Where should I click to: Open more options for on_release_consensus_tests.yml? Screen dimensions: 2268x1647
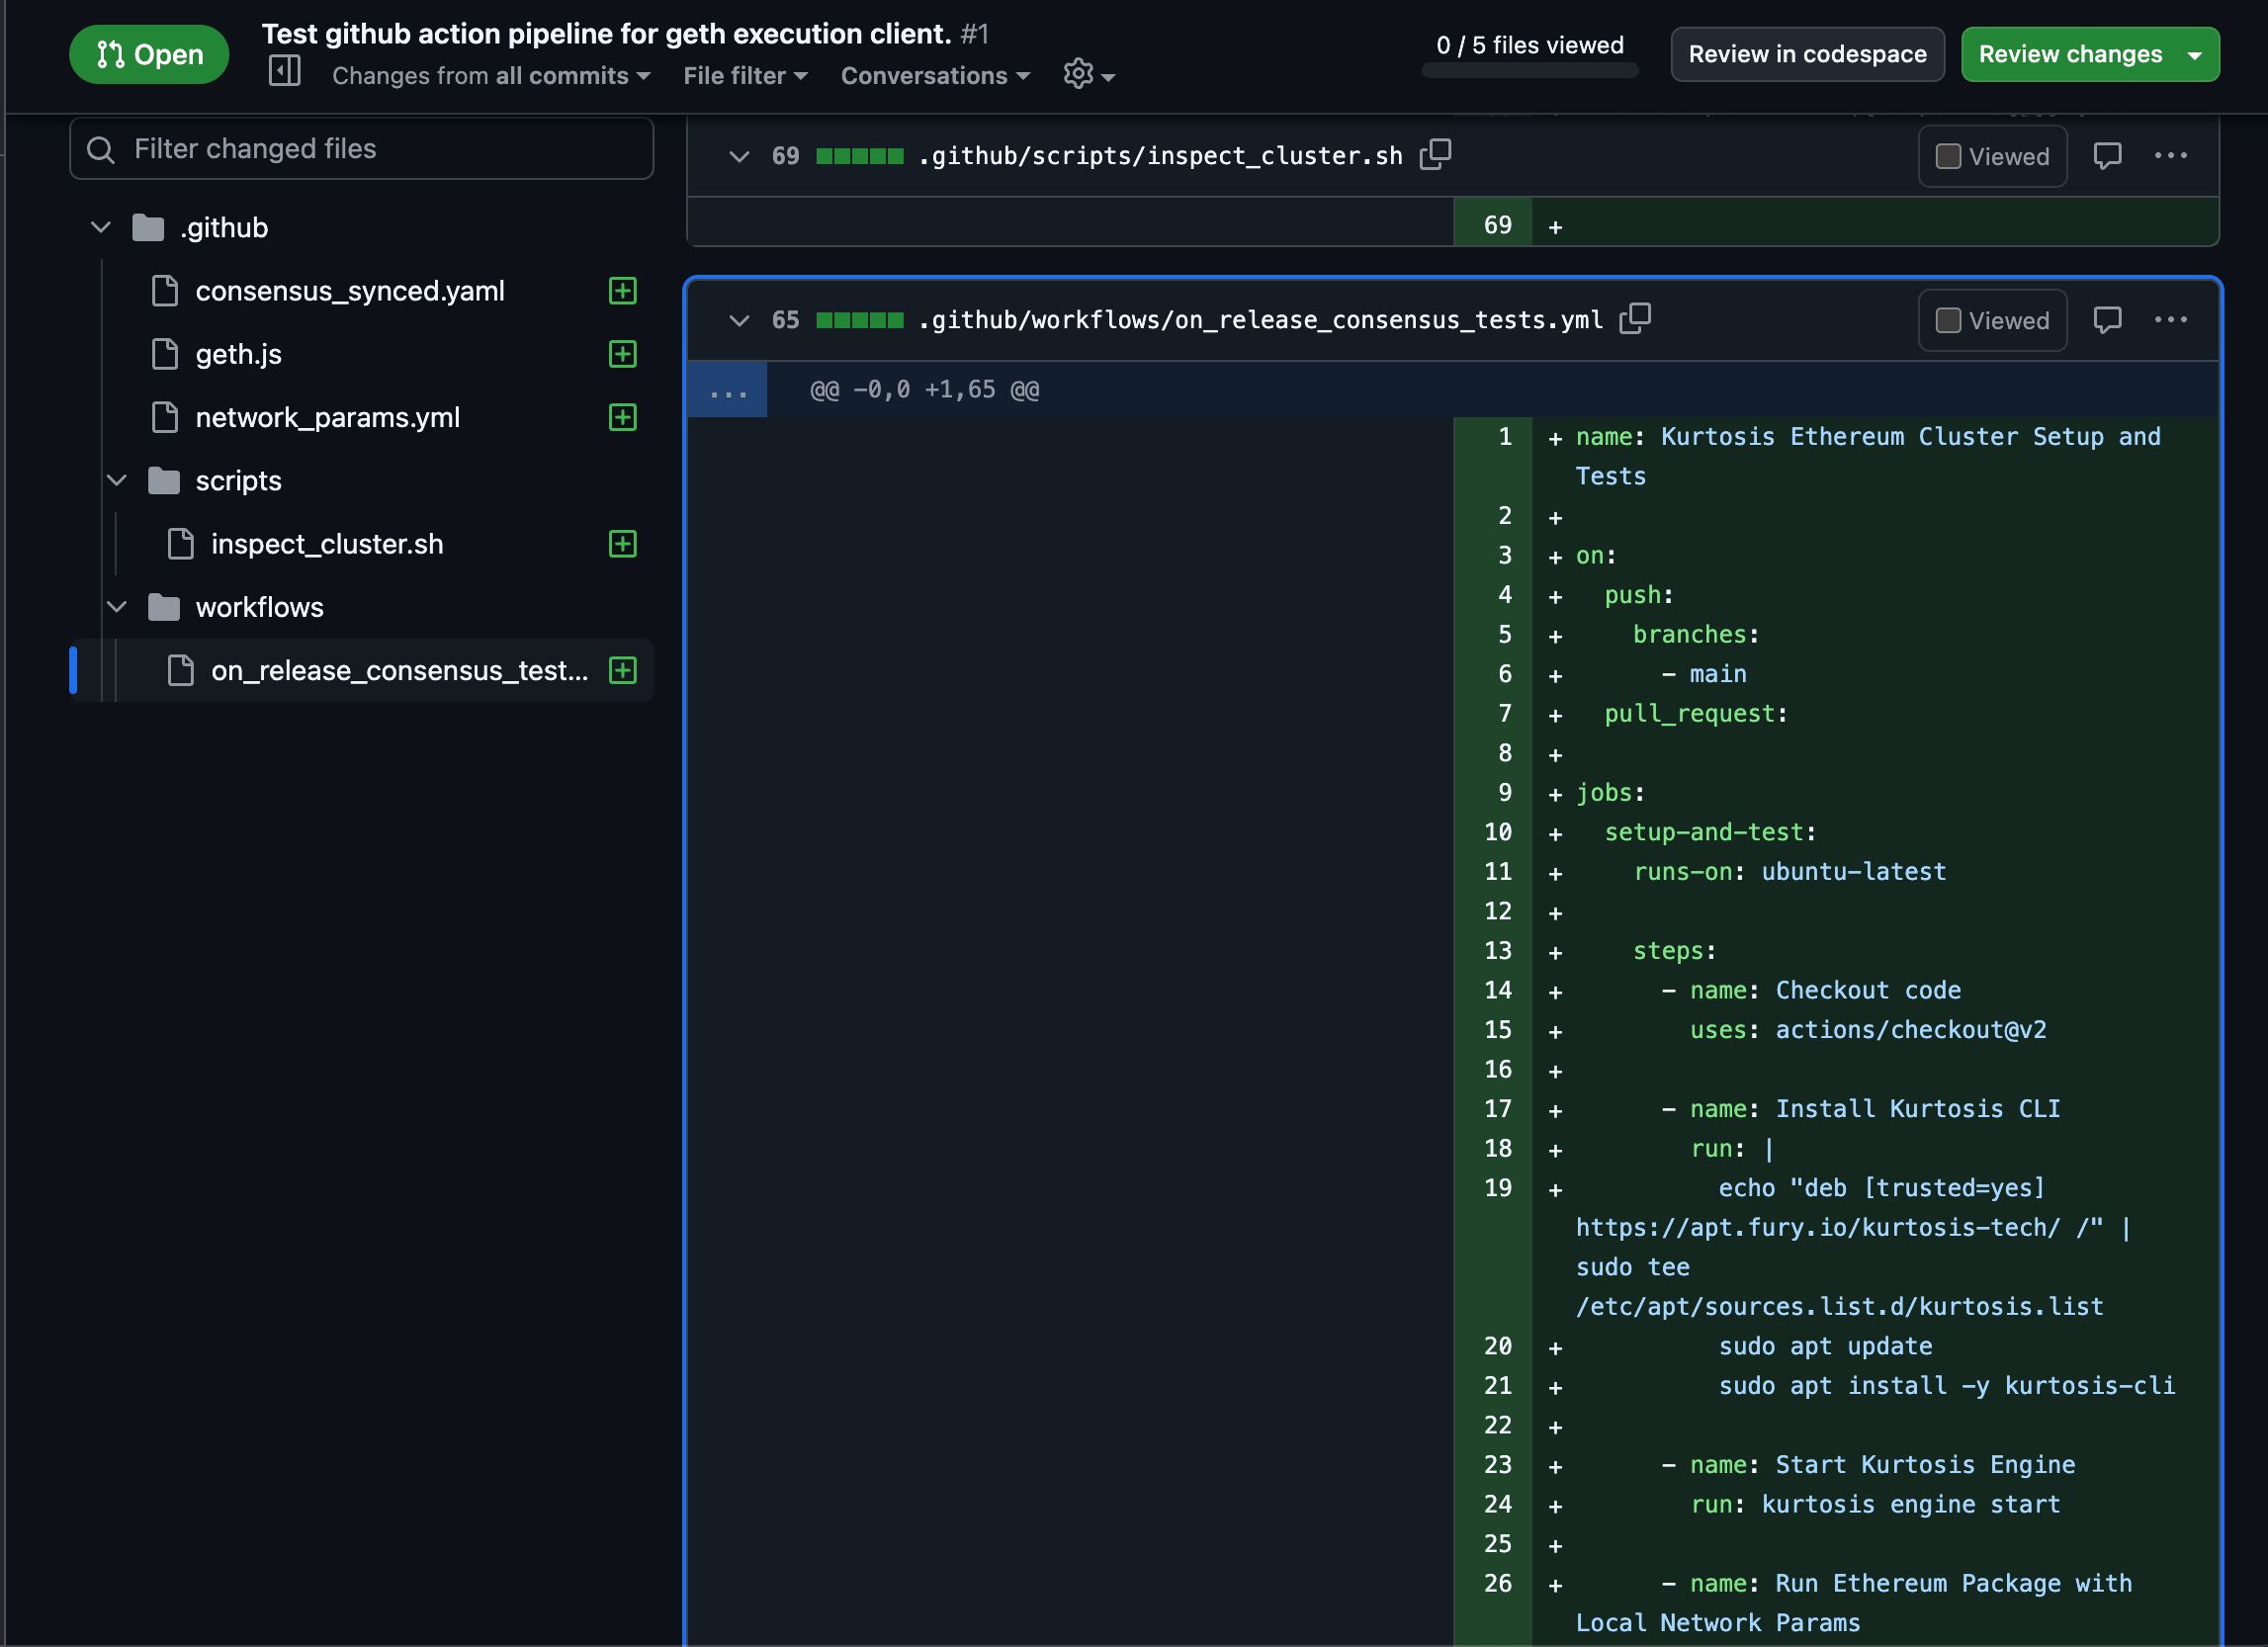tap(2169, 320)
